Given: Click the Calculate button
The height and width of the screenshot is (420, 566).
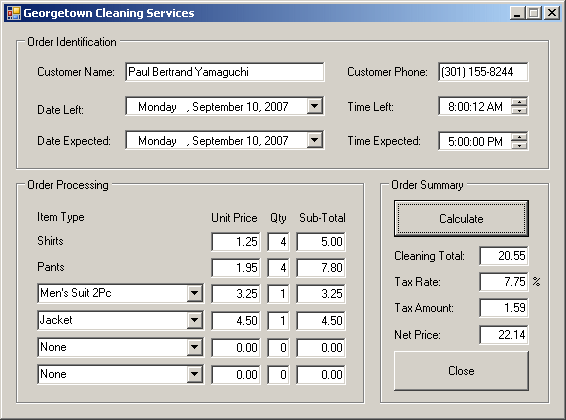Looking at the screenshot, I should (x=461, y=219).
